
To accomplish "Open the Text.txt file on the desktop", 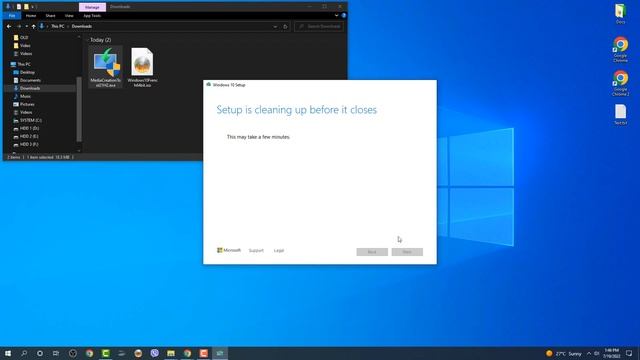I will point(620,114).
